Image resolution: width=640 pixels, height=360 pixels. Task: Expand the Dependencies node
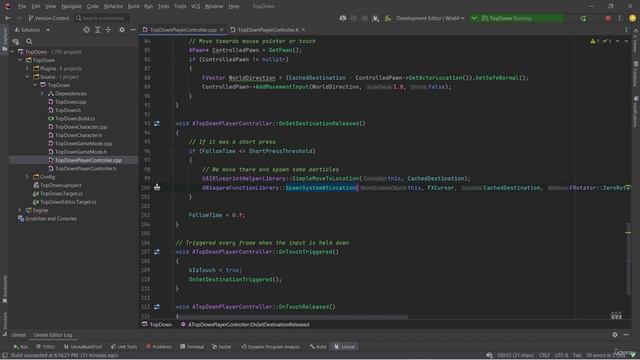[42, 93]
